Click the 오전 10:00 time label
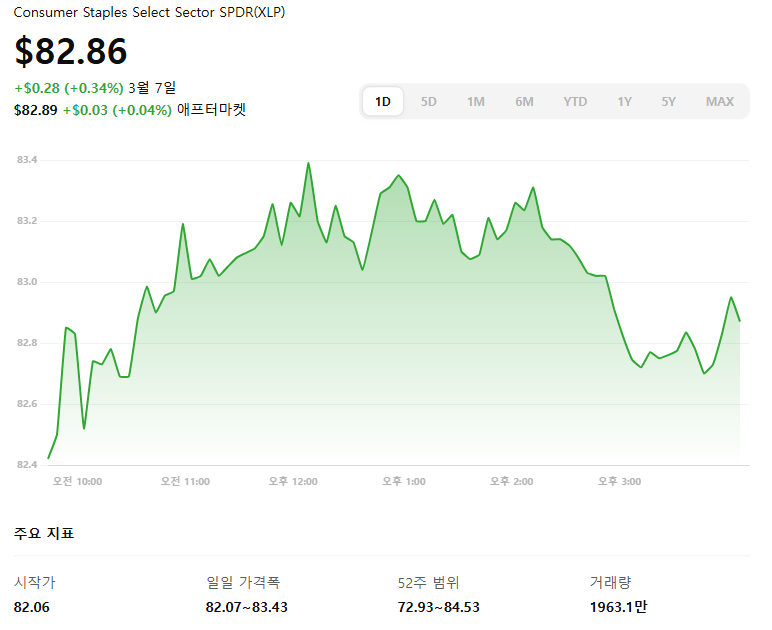772x630 pixels. pyautogui.click(x=77, y=481)
